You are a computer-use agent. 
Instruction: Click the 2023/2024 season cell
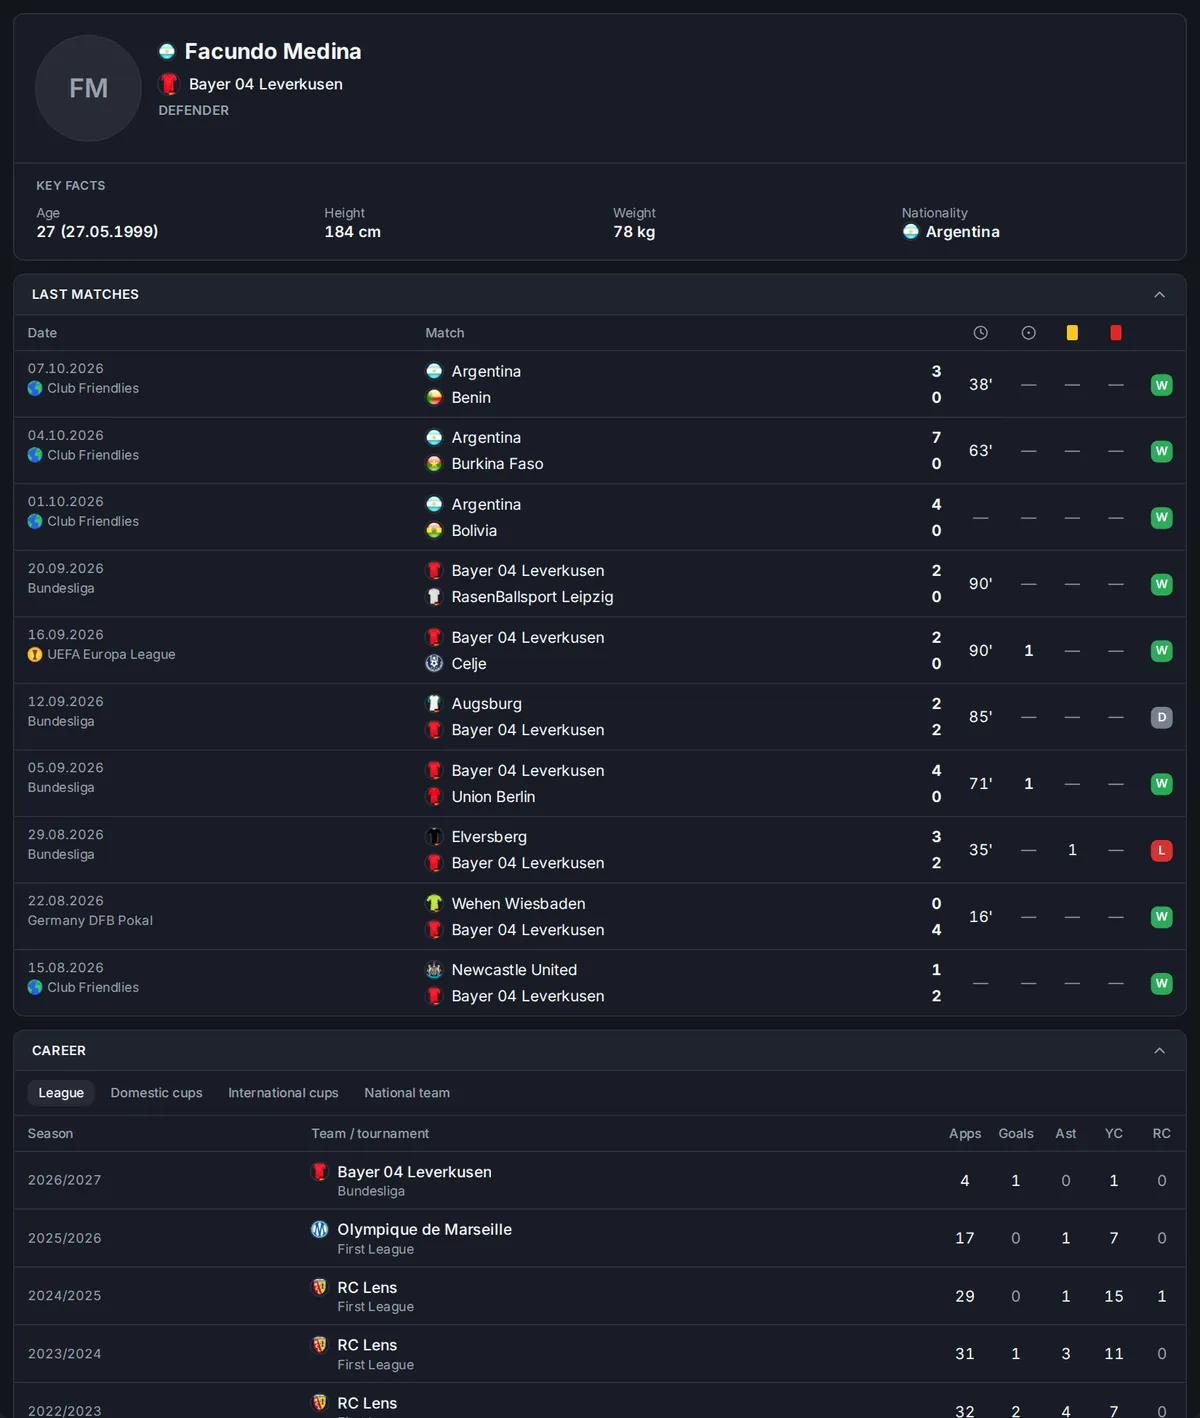tap(65, 1353)
